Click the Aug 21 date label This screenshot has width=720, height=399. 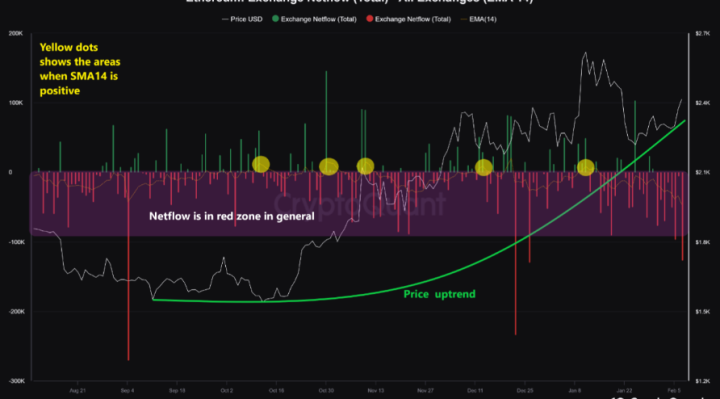pyautogui.click(x=78, y=391)
